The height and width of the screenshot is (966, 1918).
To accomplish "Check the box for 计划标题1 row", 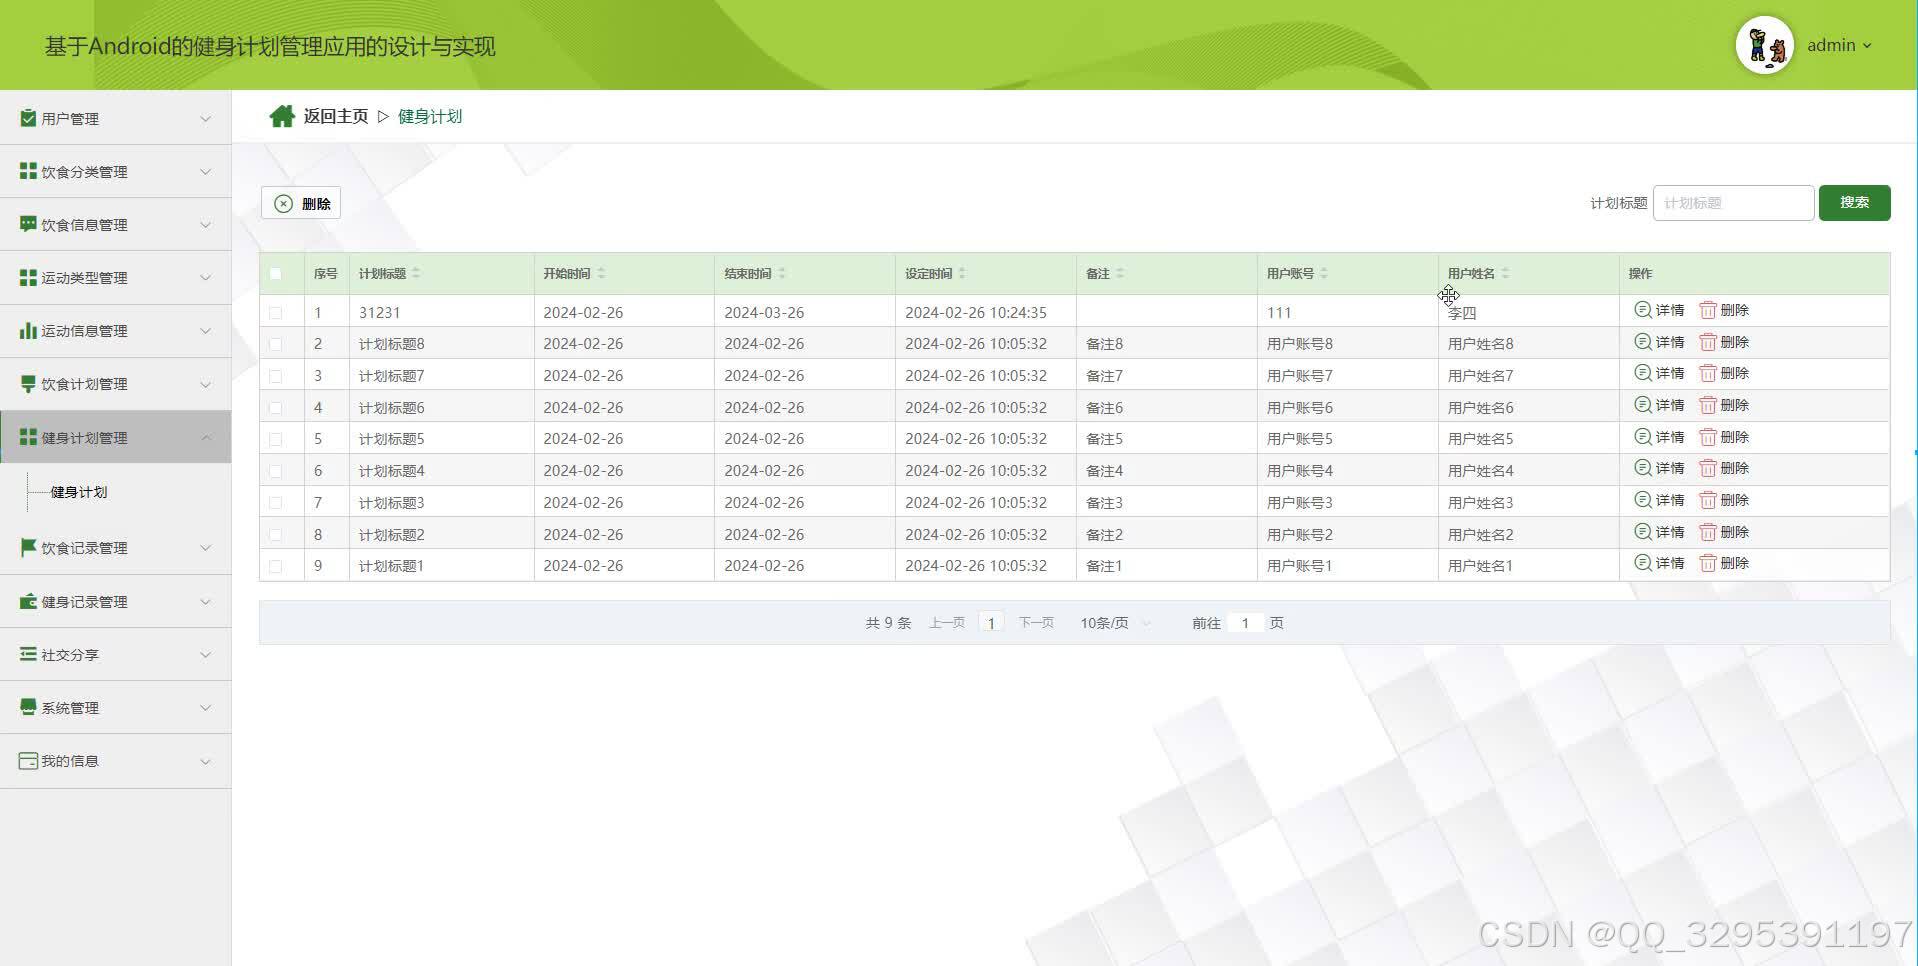I will 276,566.
